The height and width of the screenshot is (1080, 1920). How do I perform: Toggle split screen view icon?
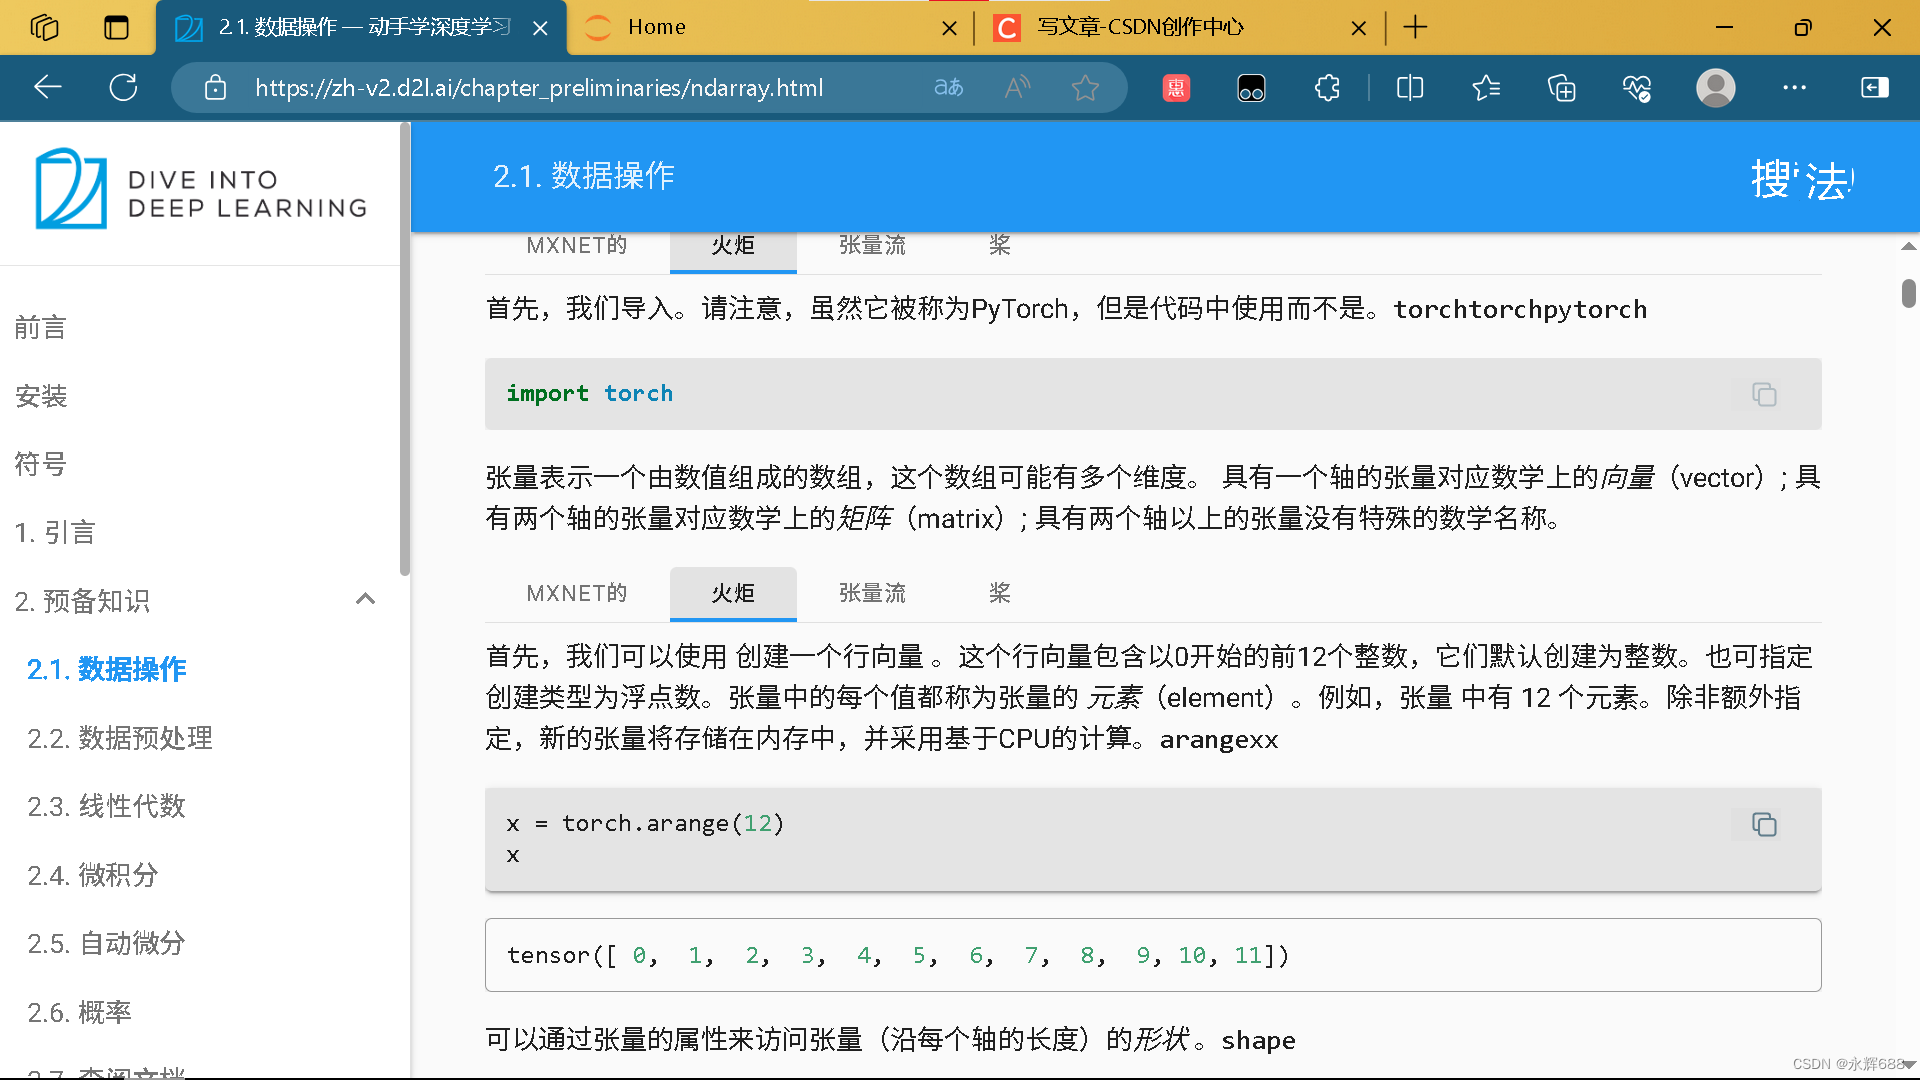coord(1410,88)
